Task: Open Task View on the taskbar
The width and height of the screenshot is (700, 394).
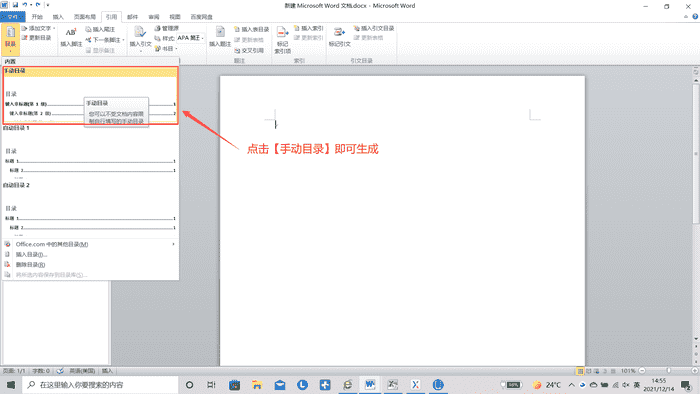Action: 211,385
